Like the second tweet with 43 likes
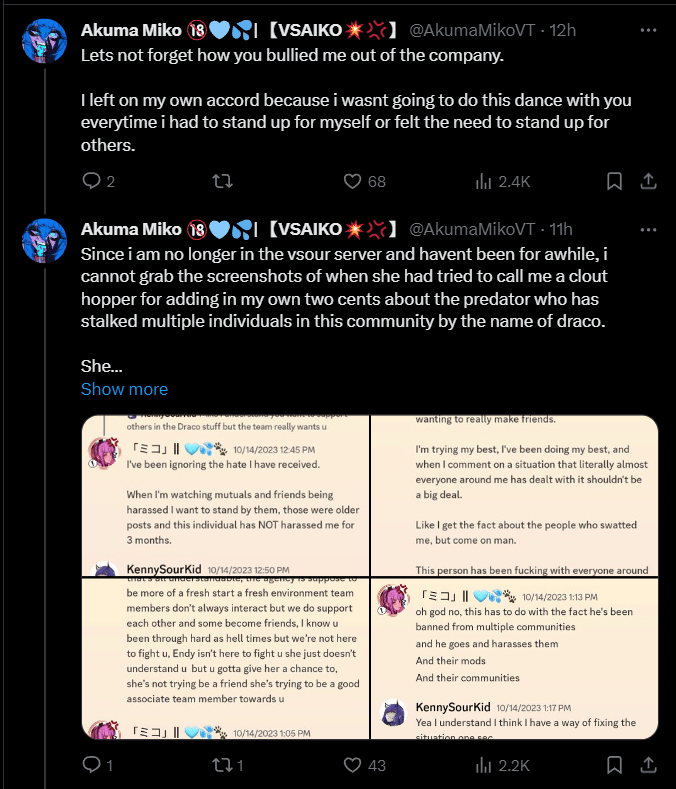 pyautogui.click(x=364, y=765)
